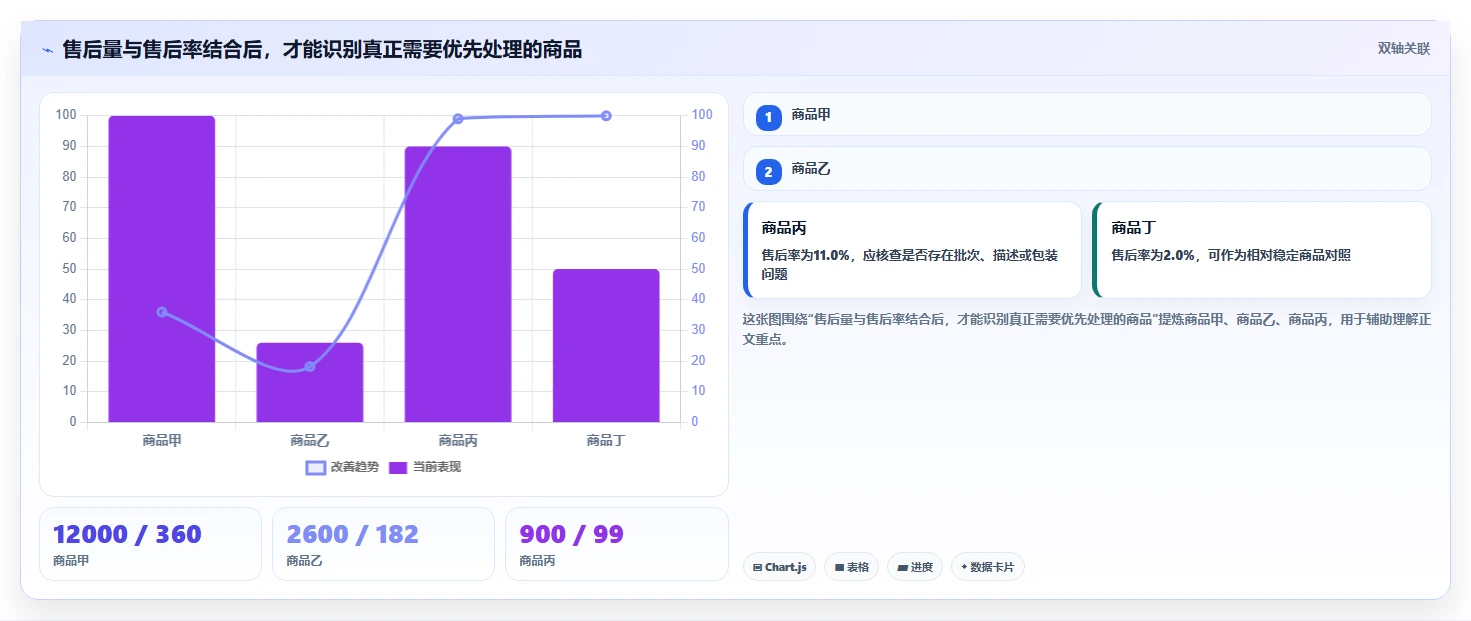Click the 双轴关联 label in the header
Viewport: 1471px width, 621px height.
click(1404, 49)
